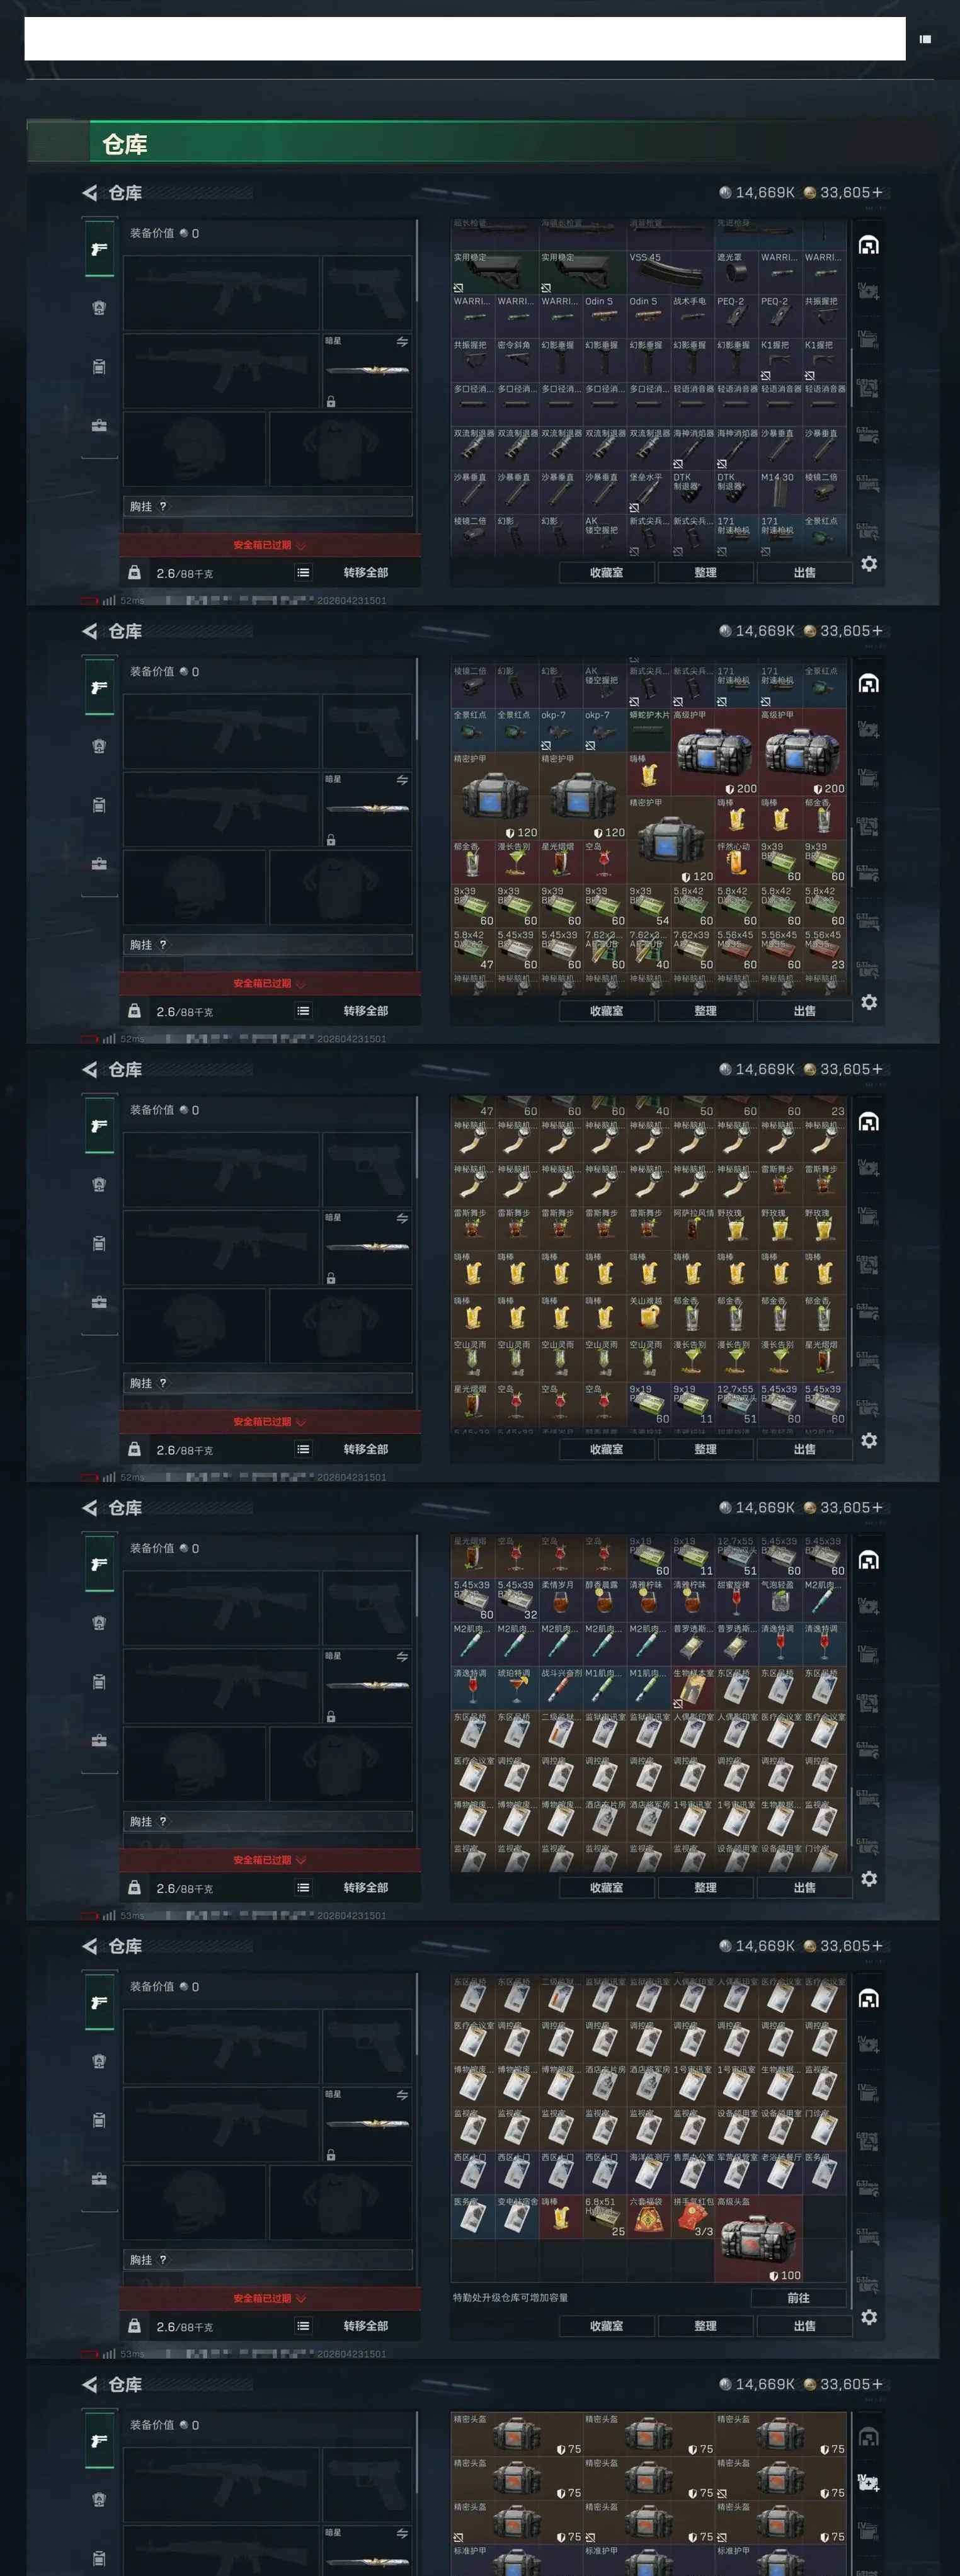
Task: Open the list icon left of 转移全部 near 战斗兴奋剂 grid
Action: (303, 1887)
